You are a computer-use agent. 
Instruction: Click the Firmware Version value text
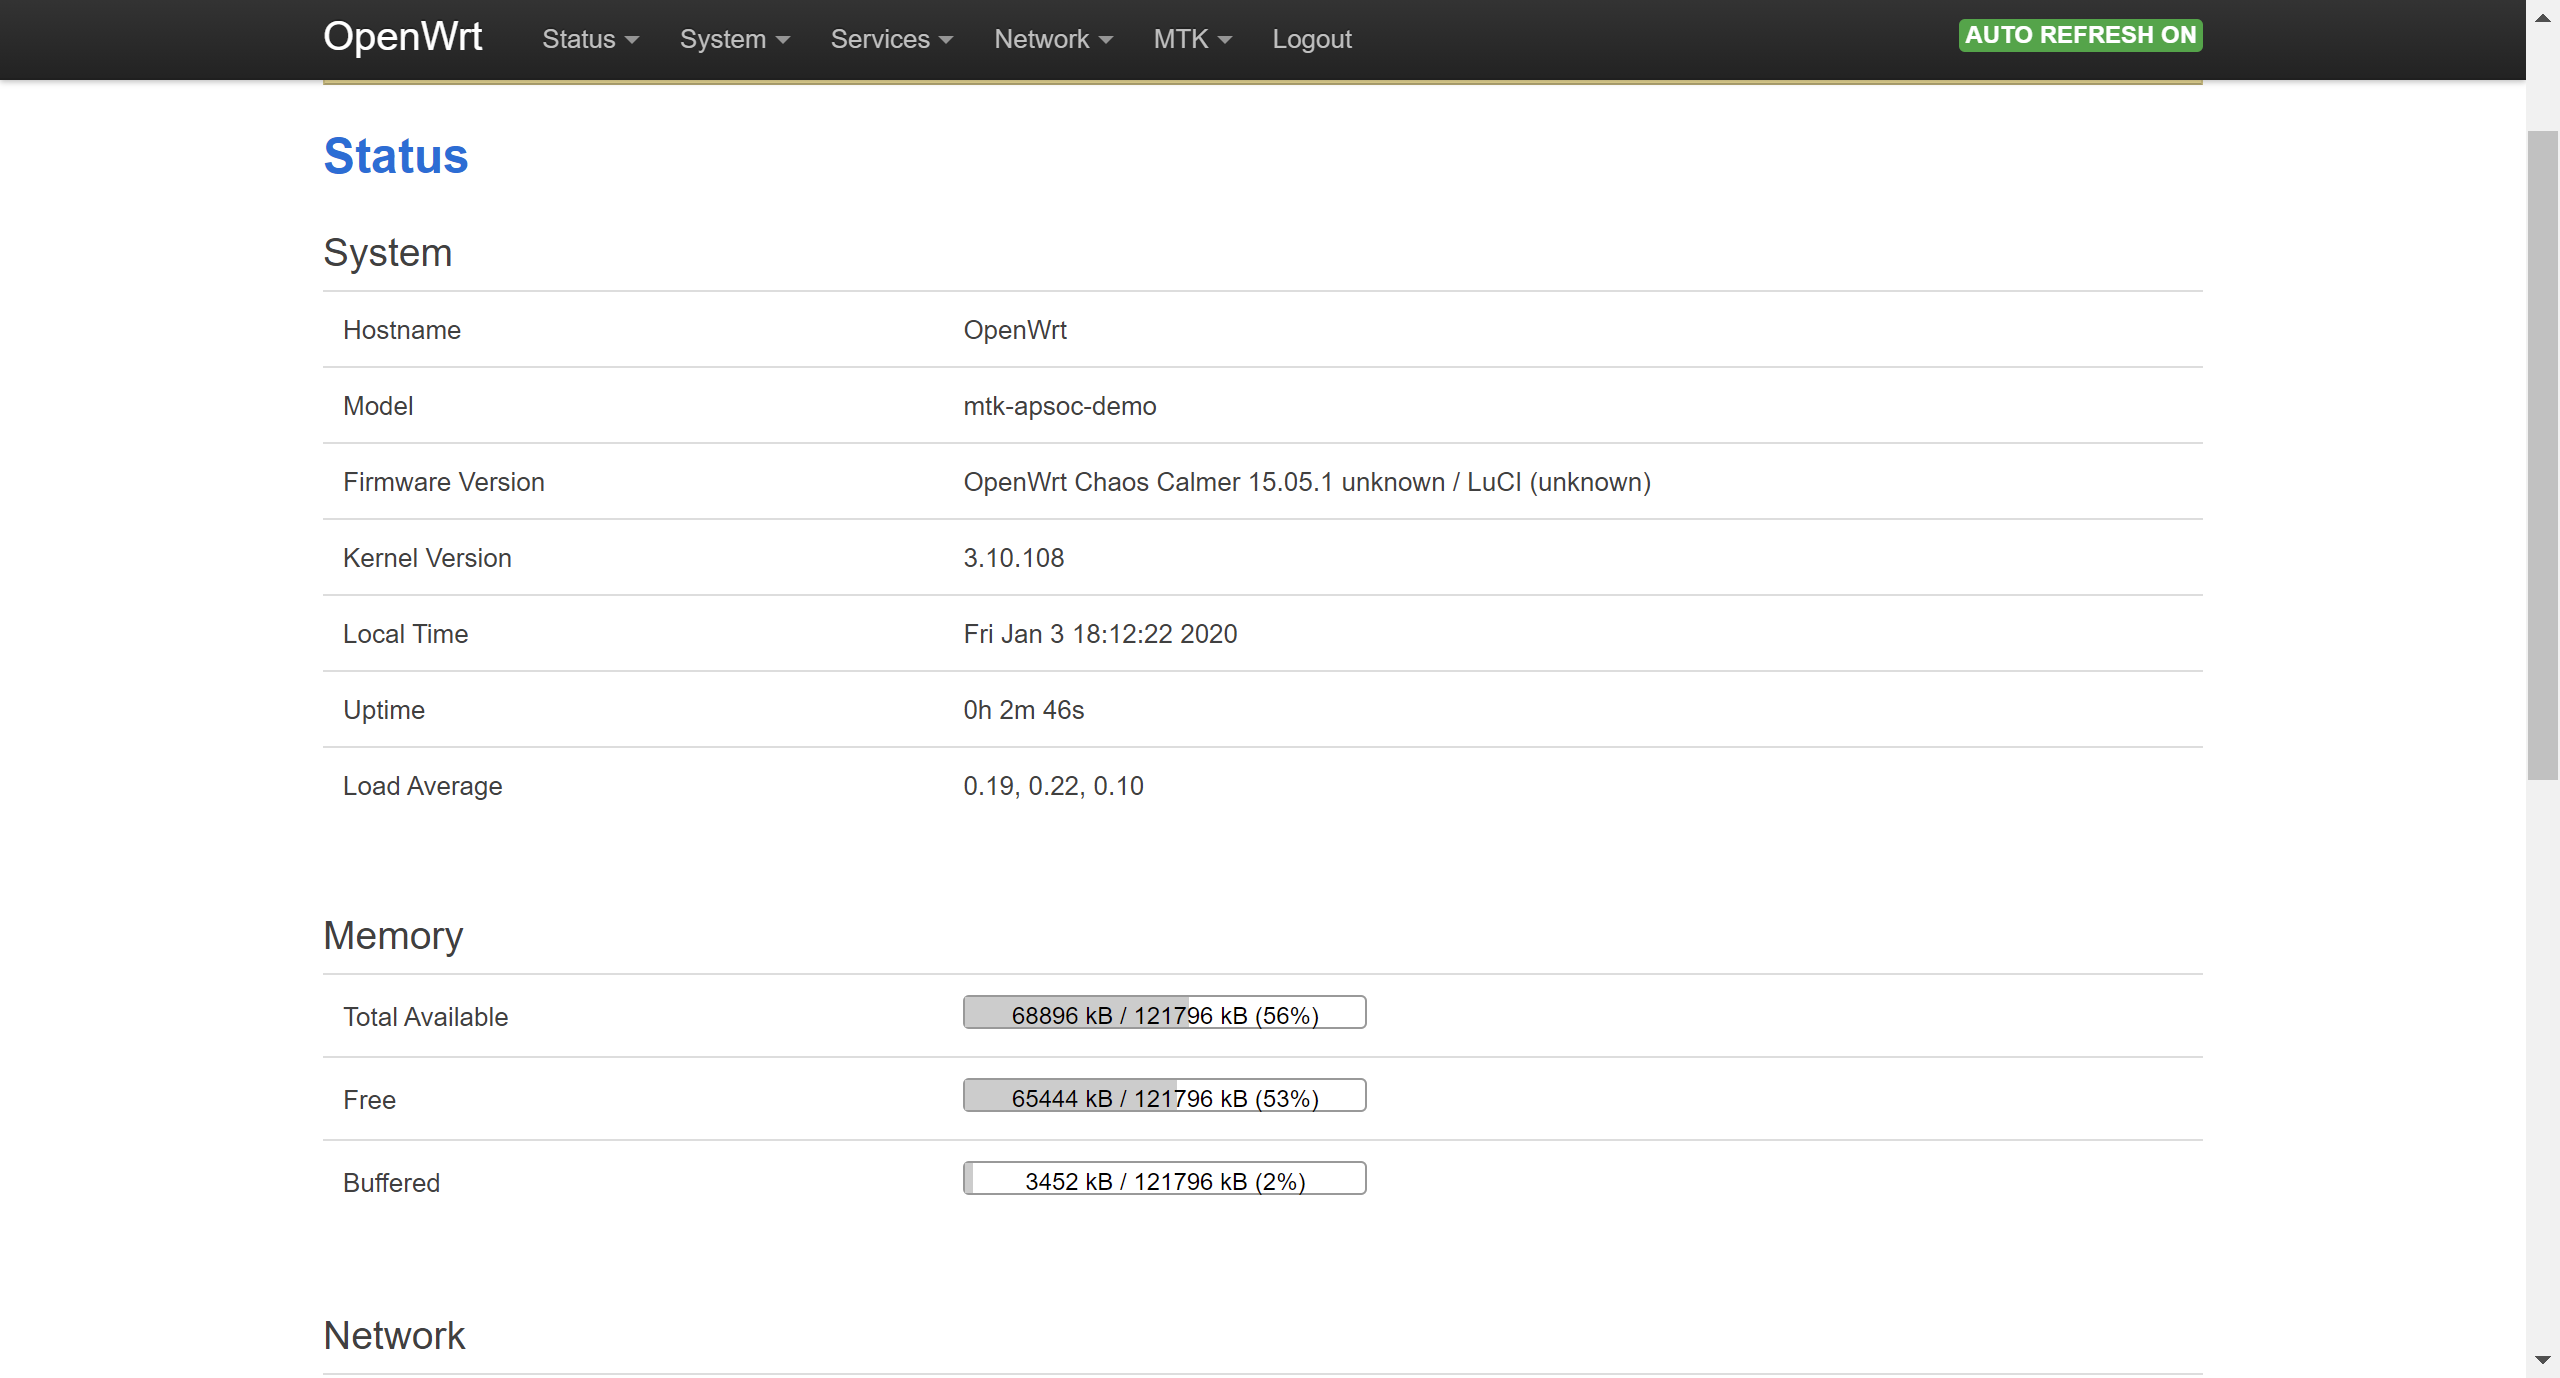(x=1306, y=482)
